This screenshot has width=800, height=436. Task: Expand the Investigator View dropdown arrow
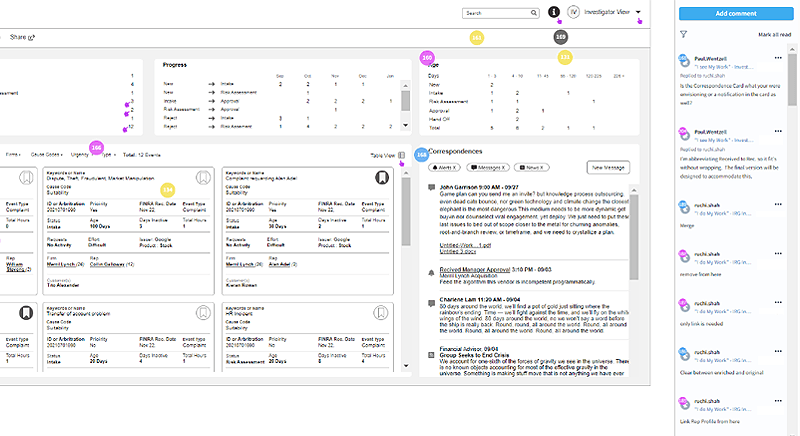tap(638, 12)
